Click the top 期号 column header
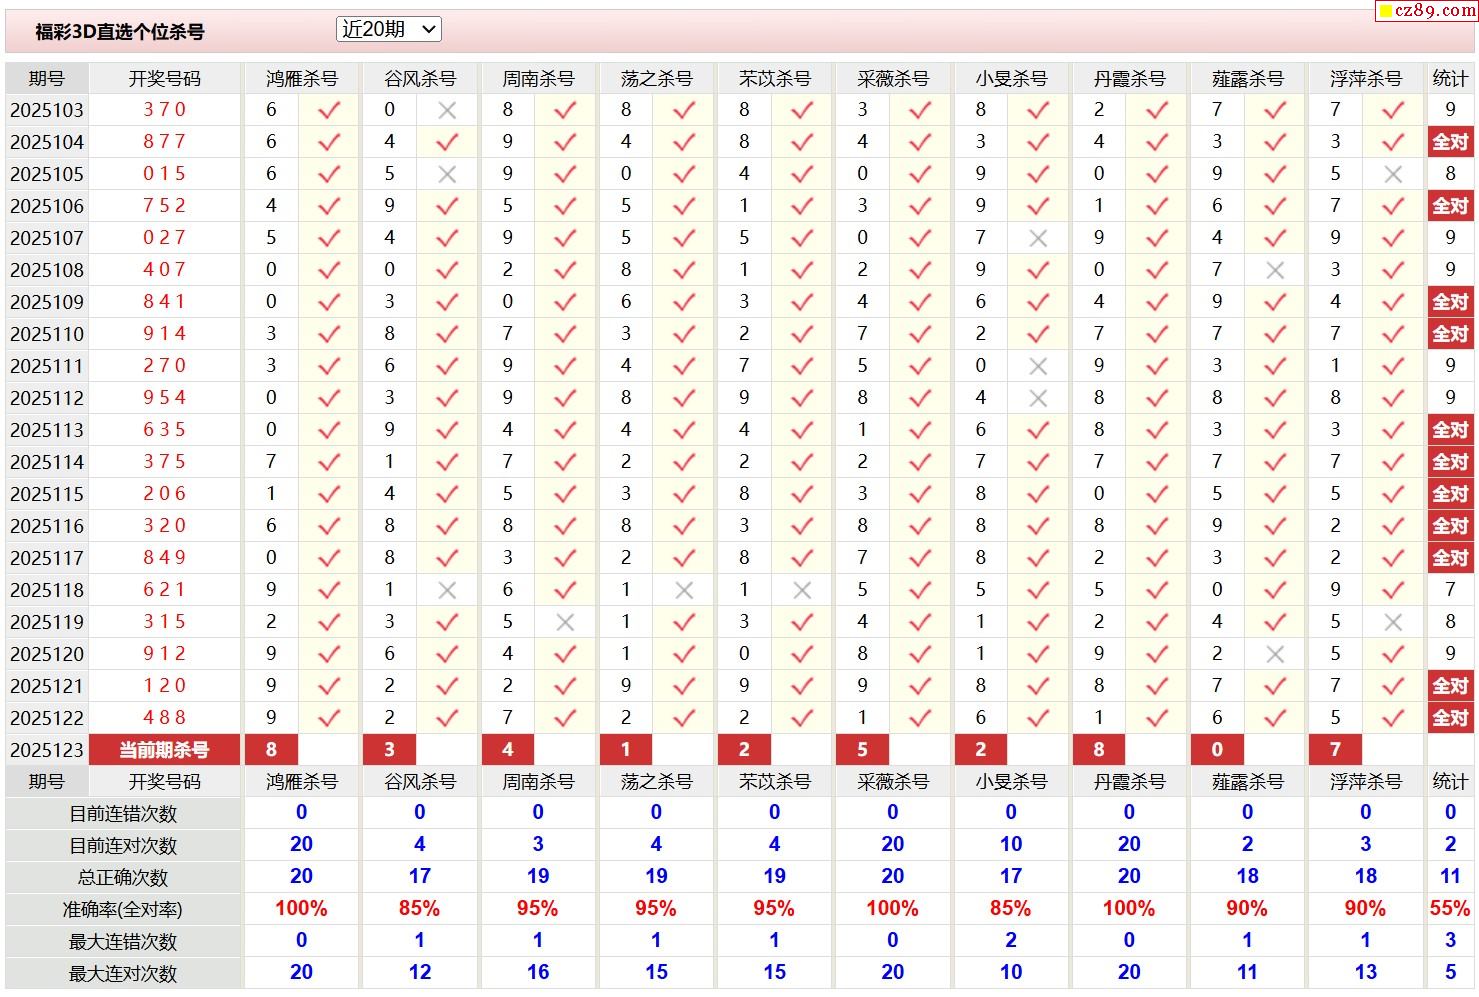This screenshot has width=1479, height=997. tap(47, 78)
